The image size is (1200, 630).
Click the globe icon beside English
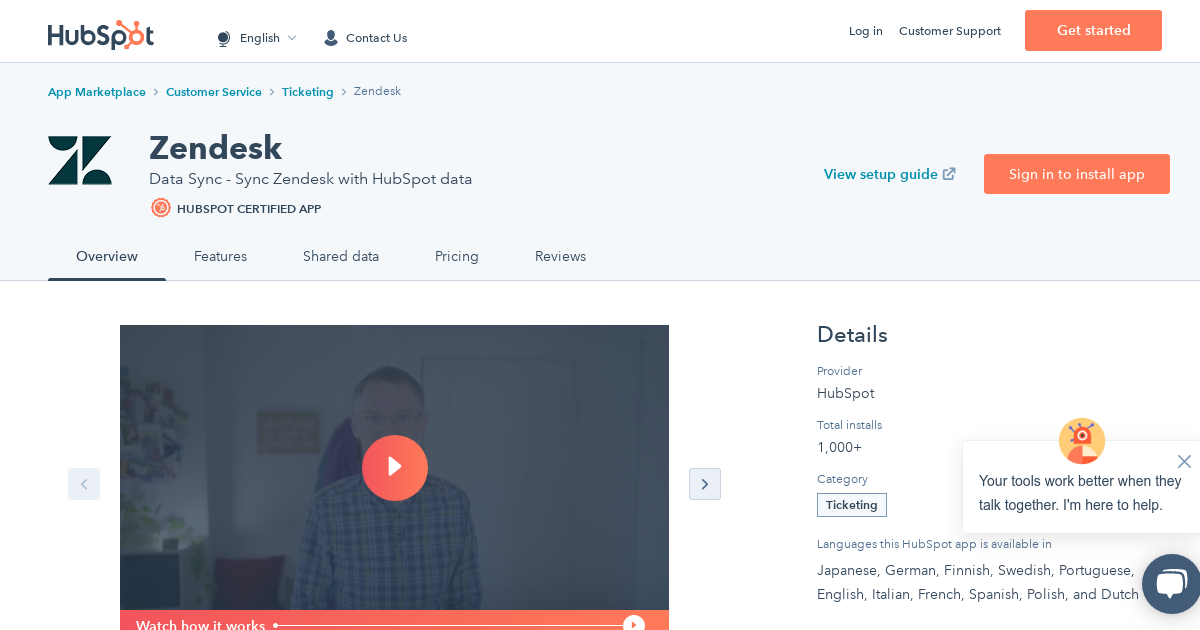coord(224,38)
